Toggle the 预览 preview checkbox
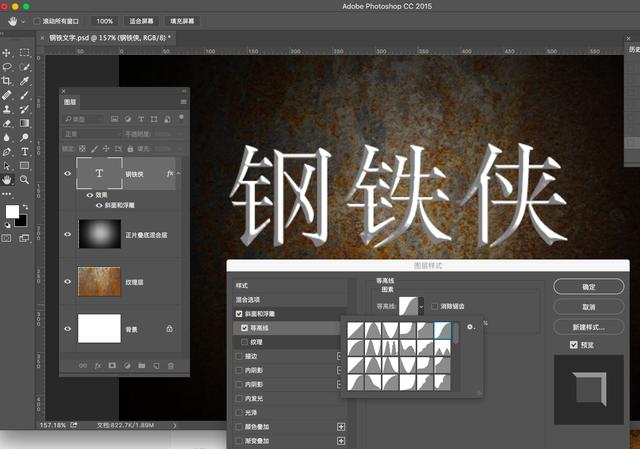This screenshot has width=640, height=449. tap(573, 345)
